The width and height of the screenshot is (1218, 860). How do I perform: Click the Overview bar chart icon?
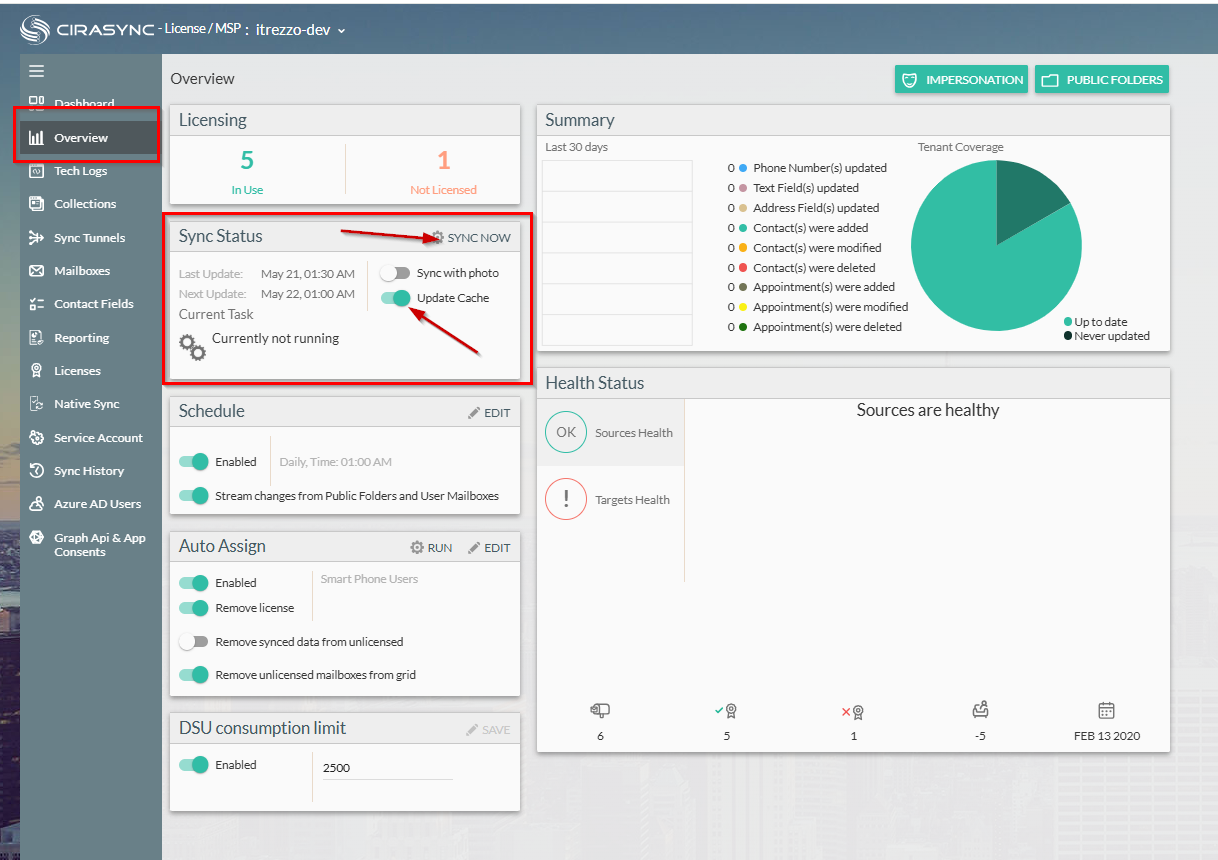37,138
